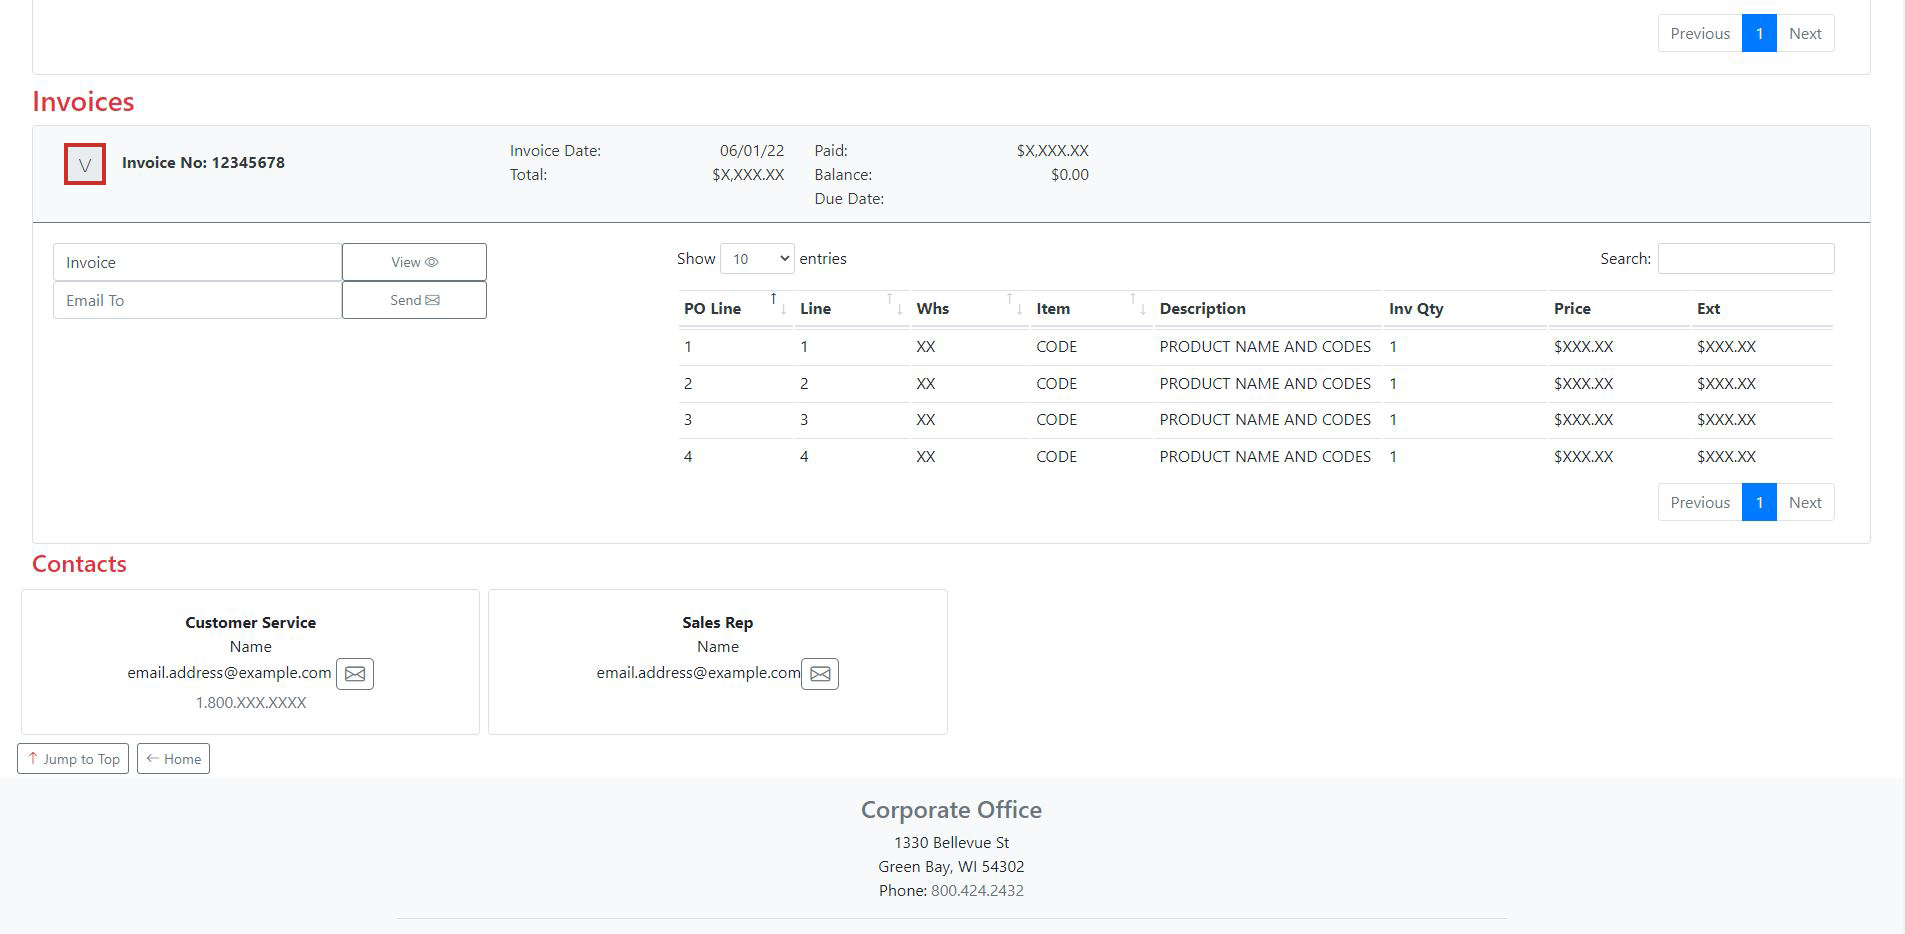Go to Next page of line items
The height and width of the screenshot is (934, 1905).
[1805, 502]
